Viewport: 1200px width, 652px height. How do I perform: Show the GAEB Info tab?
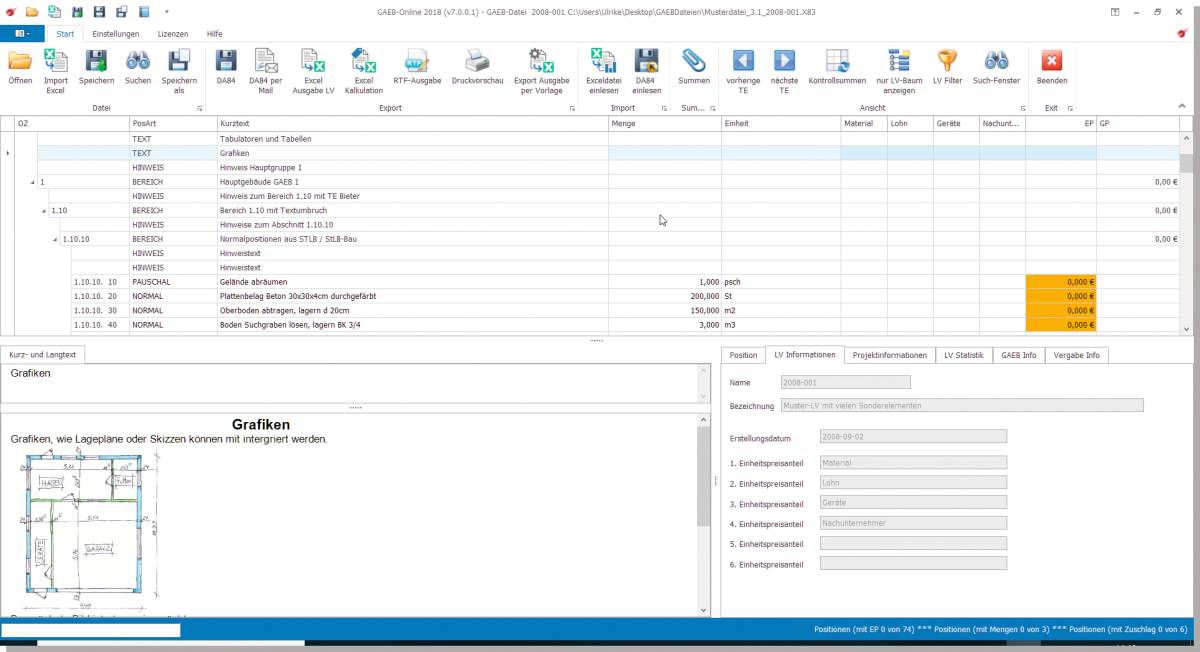coord(1019,355)
